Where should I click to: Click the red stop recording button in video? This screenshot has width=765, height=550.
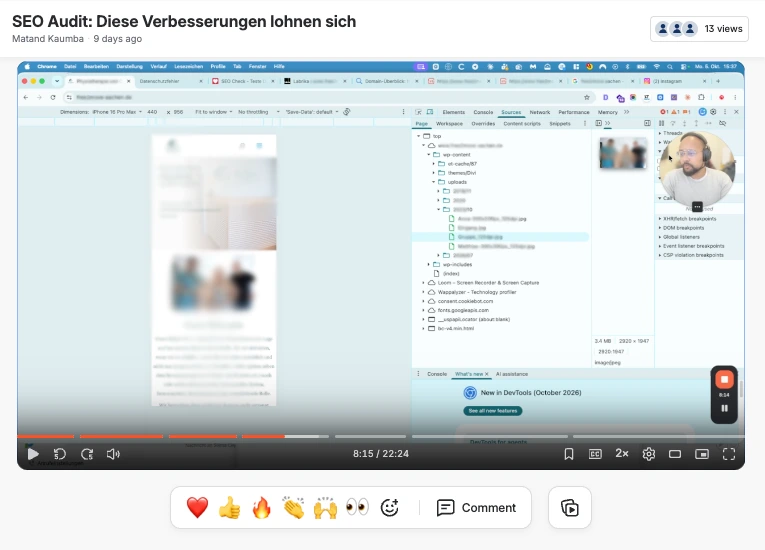pyautogui.click(x=724, y=380)
